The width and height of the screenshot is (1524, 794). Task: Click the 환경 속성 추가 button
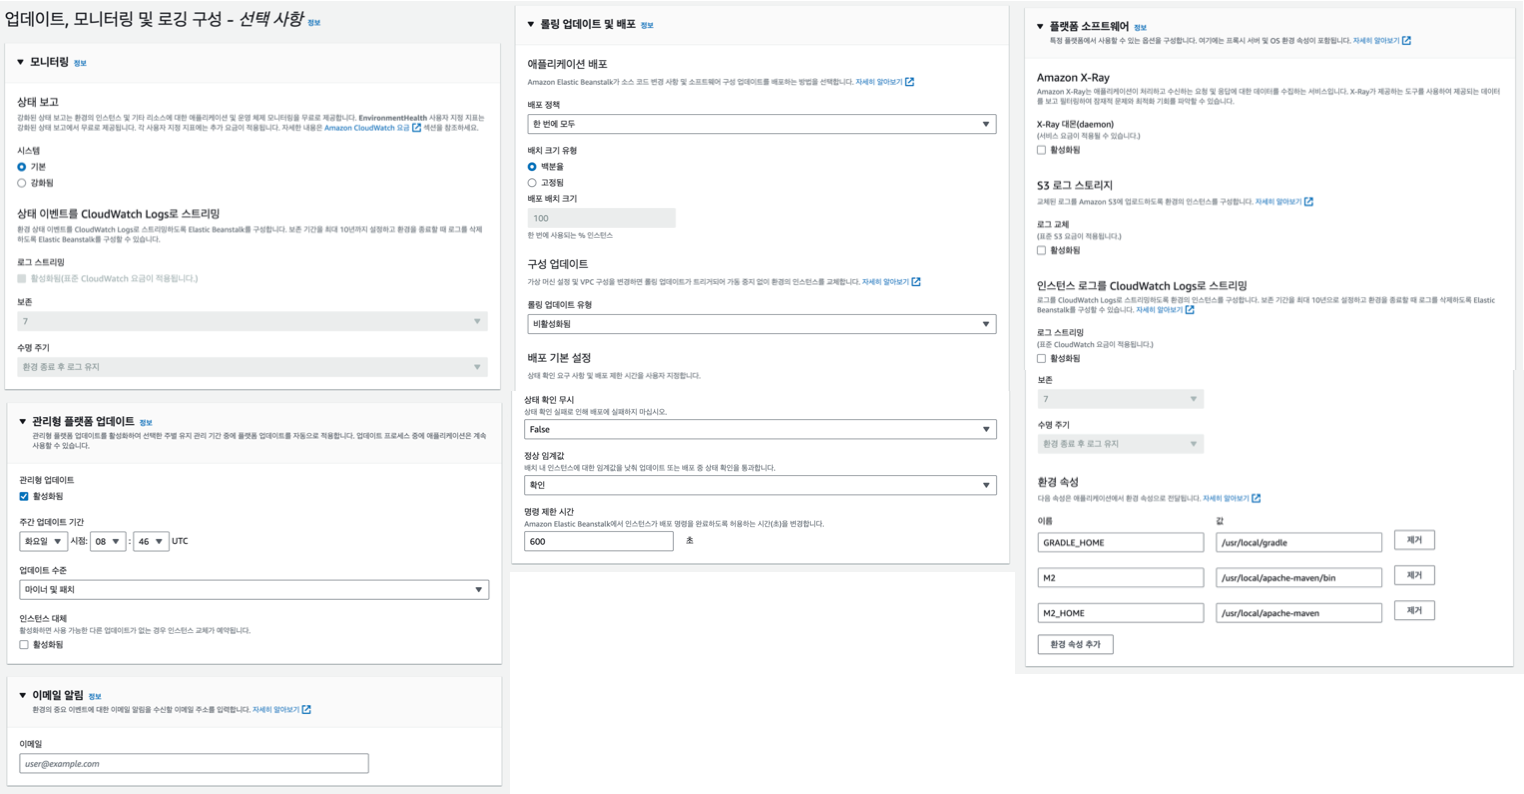[1075, 645]
